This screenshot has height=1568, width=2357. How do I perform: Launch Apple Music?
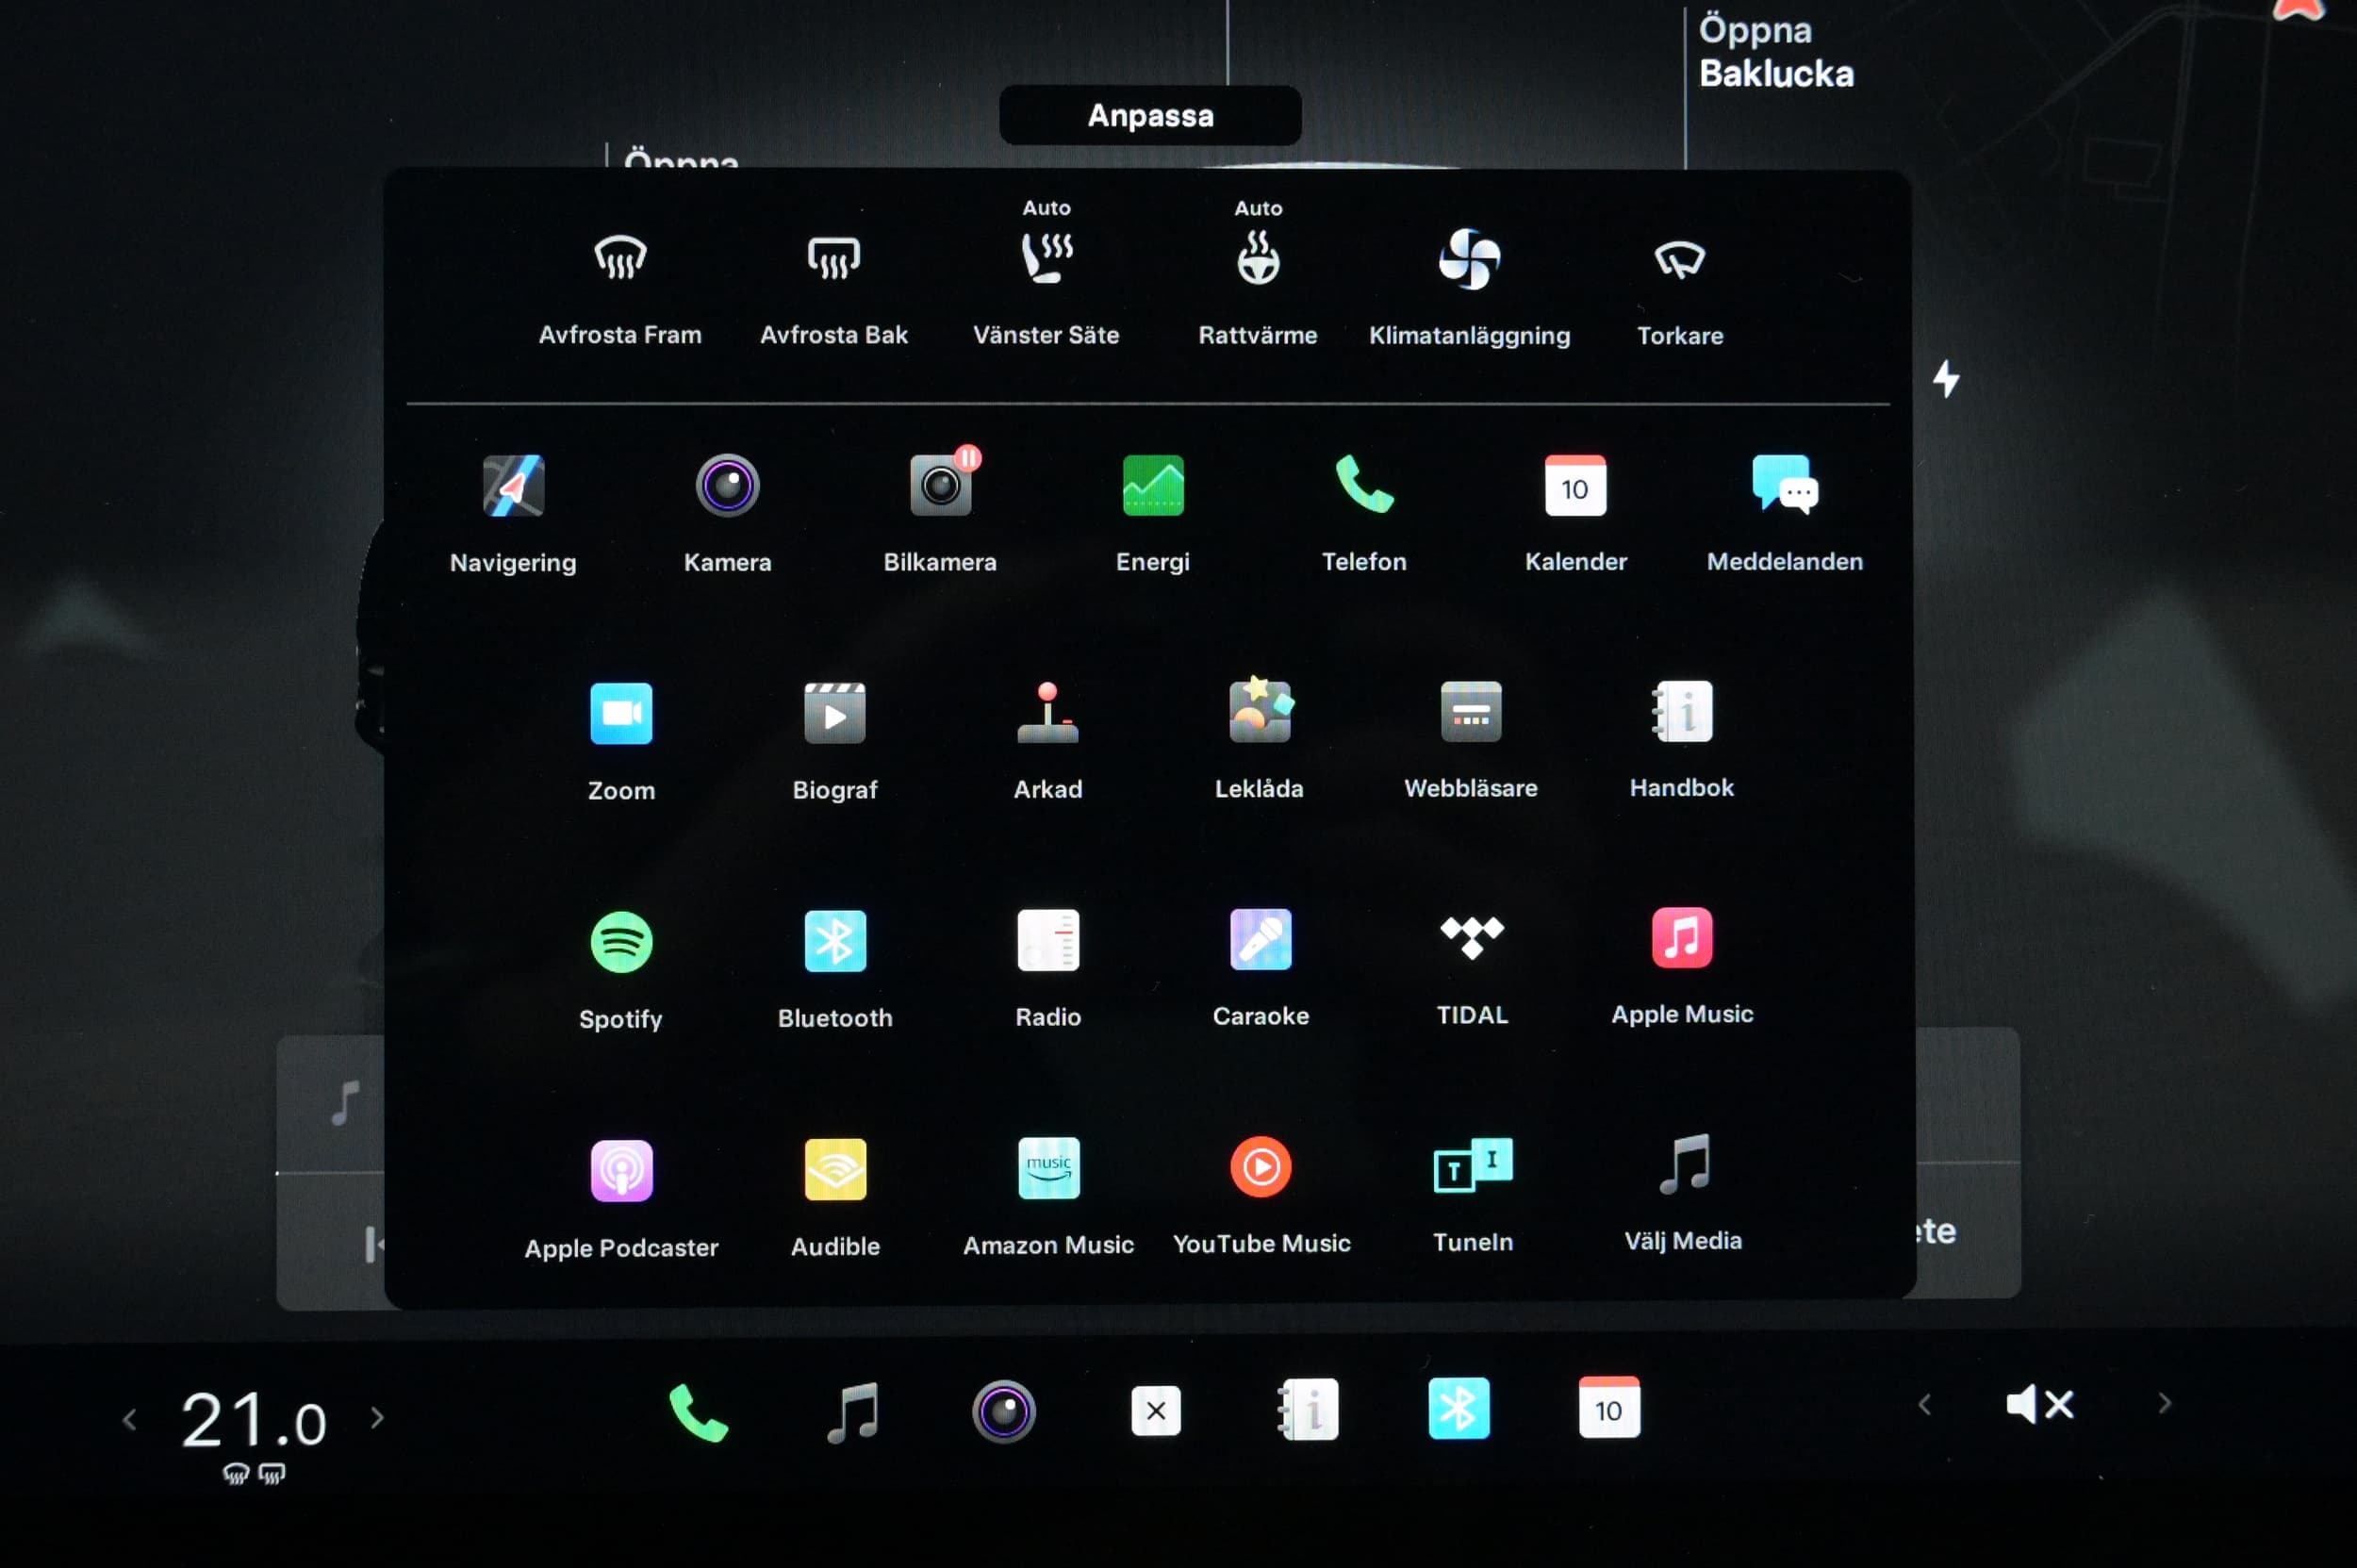pyautogui.click(x=1682, y=938)
